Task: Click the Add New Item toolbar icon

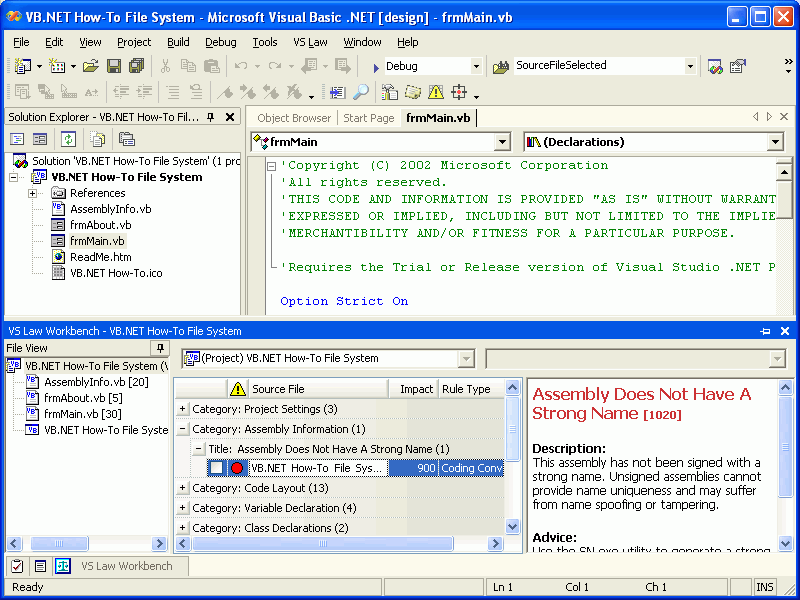Action: 57,66
